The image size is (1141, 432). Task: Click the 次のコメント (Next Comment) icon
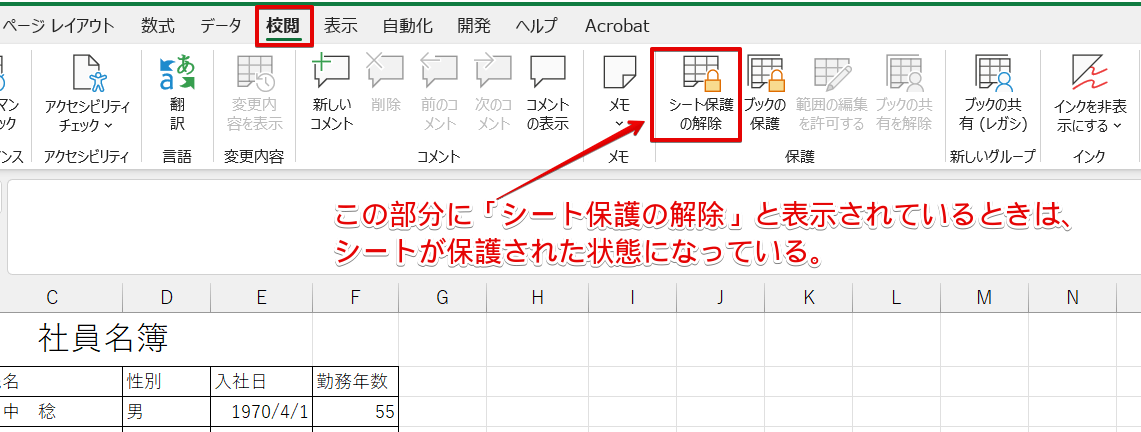tap(493, 93)
